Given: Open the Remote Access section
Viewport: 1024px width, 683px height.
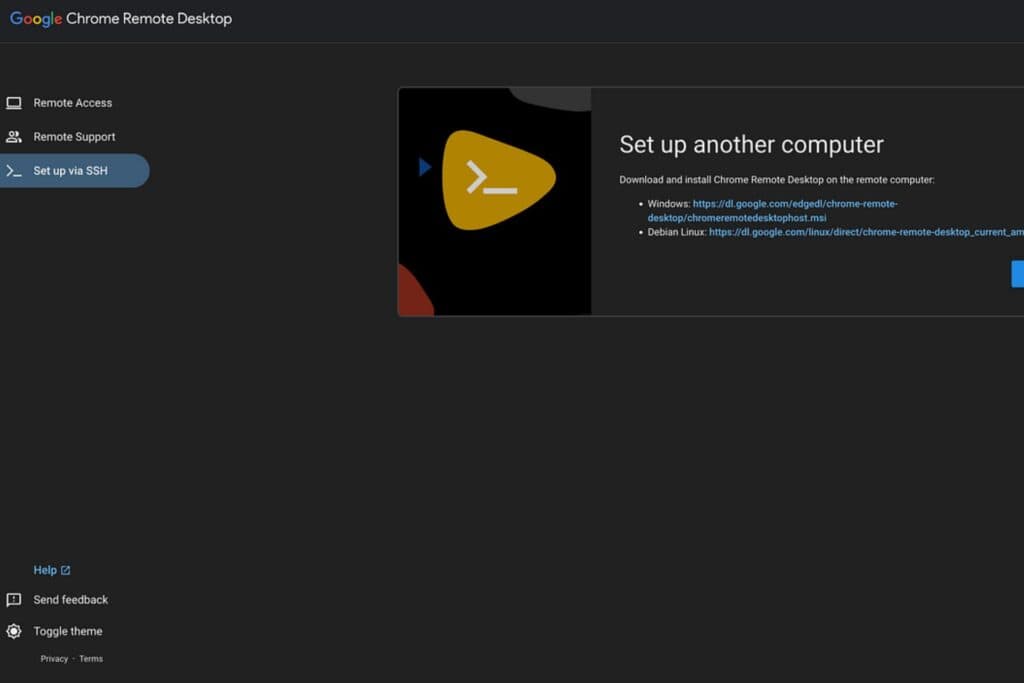Looking at the screenshot, I should coord(72,102).
